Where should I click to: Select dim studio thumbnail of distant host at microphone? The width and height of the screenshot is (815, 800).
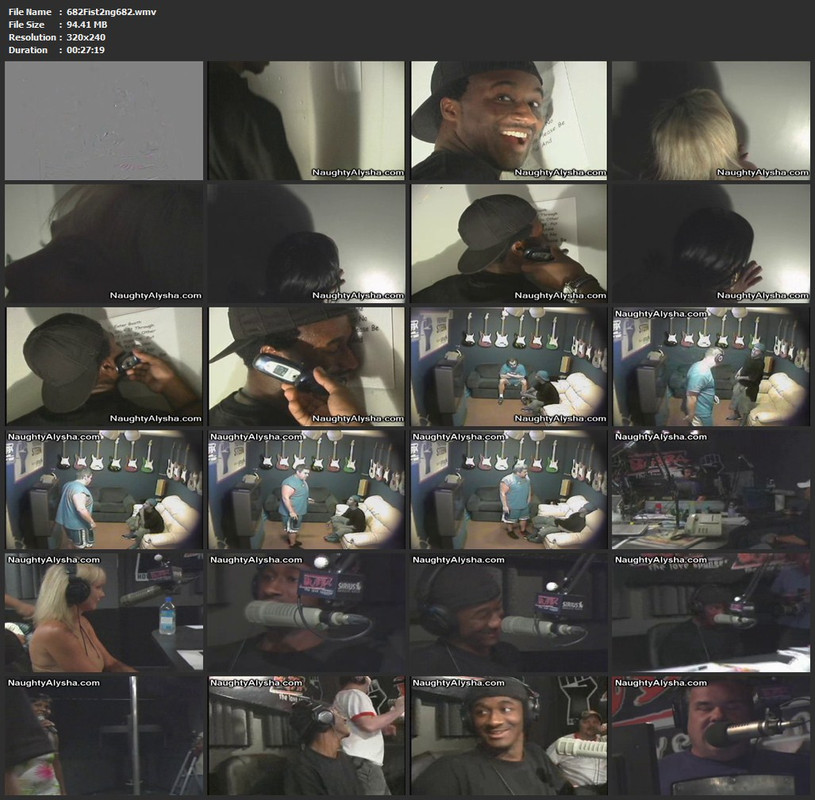[x=711, y=613]
